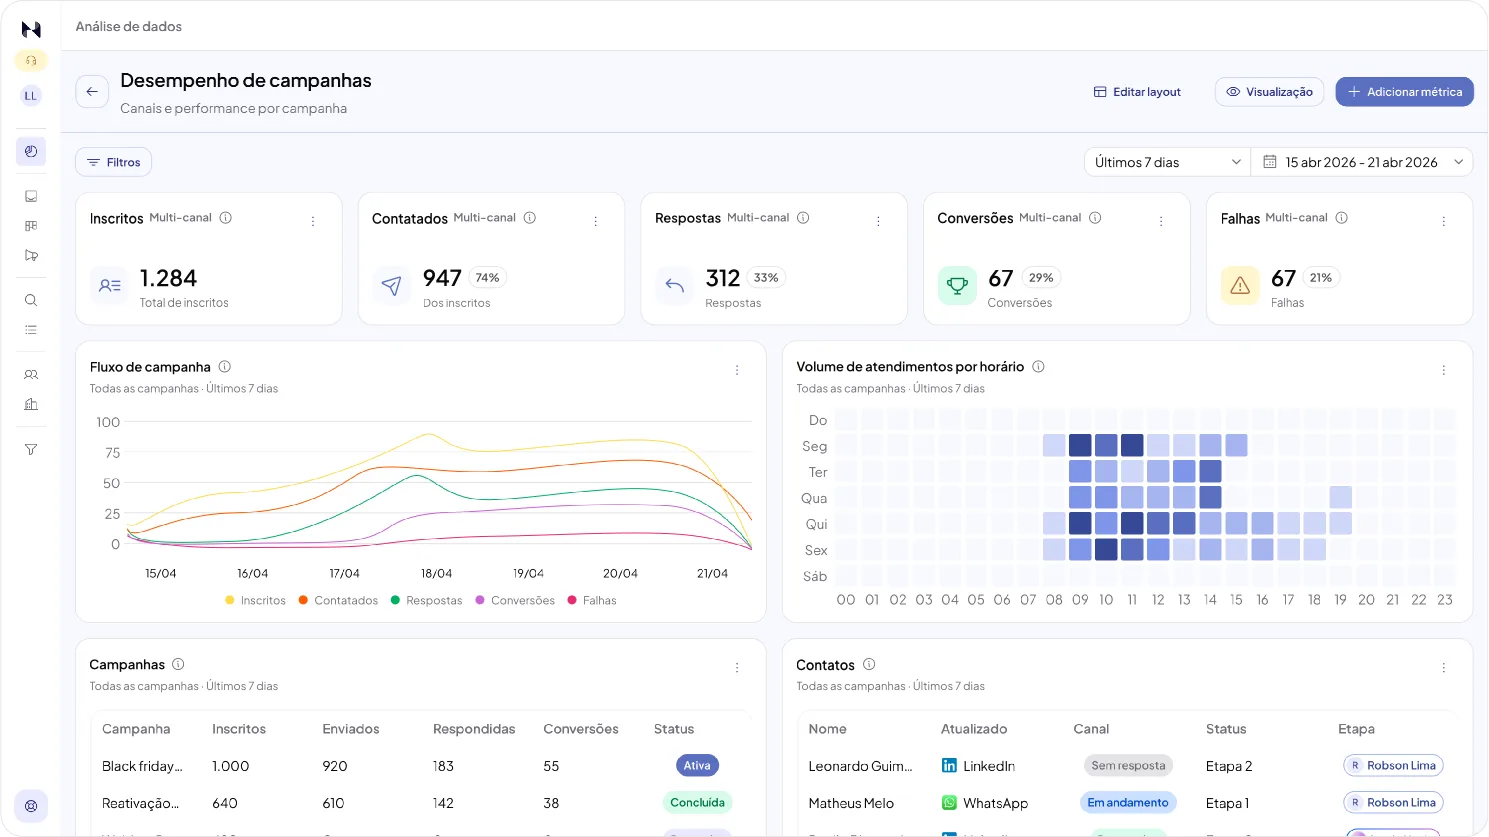Click the LinkedIn channel cell
This screenshot has height=837, width=1489.
click(x=979, y=766)
